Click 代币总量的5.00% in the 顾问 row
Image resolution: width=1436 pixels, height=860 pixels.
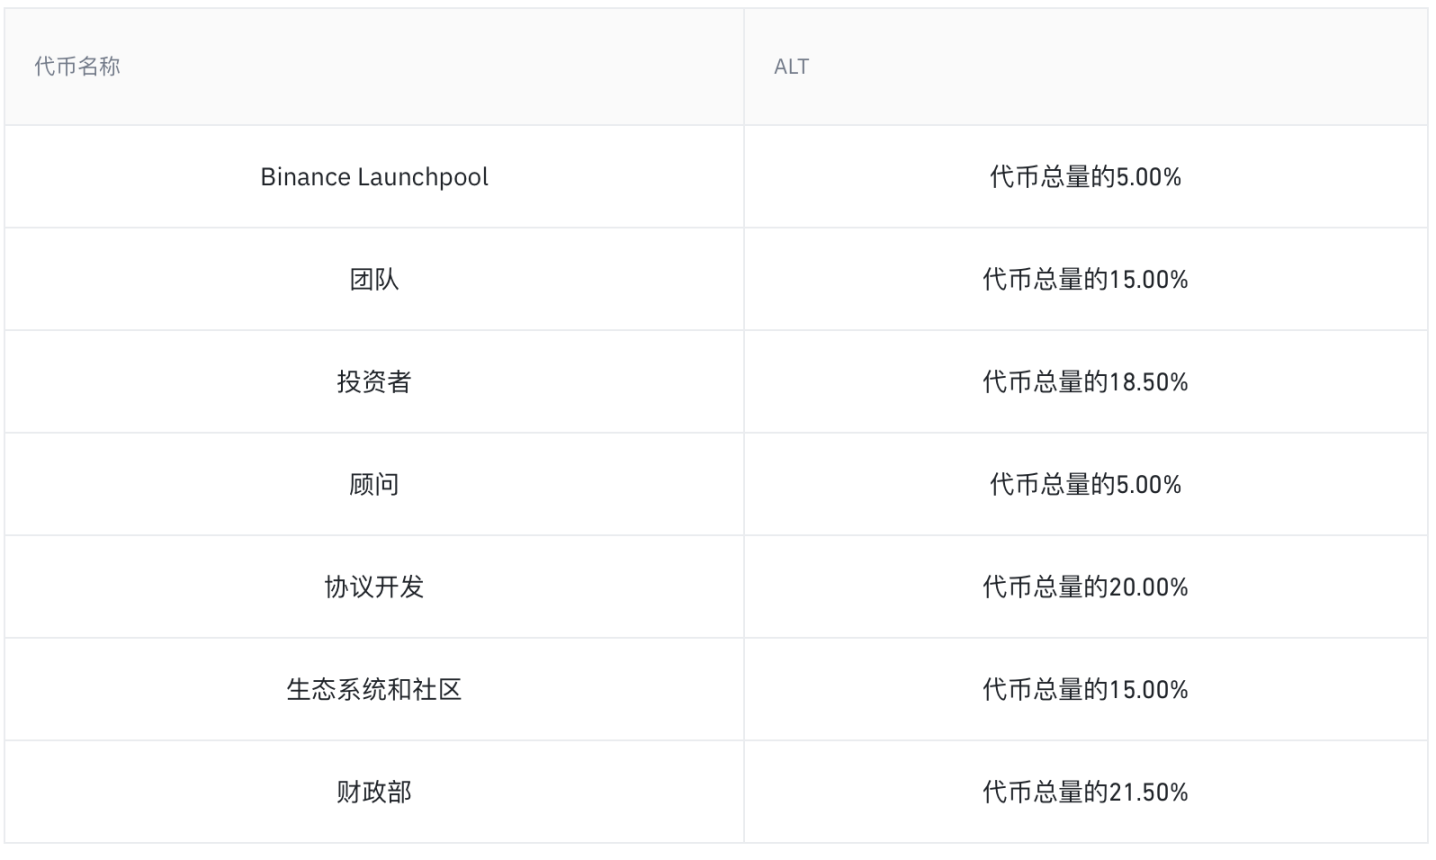(x=1085, y=485)
